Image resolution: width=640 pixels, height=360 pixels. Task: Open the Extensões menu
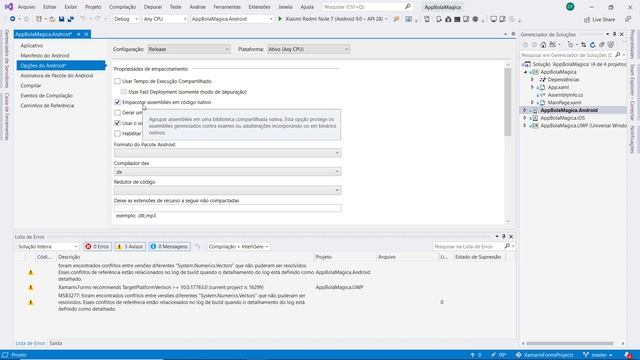259,7
